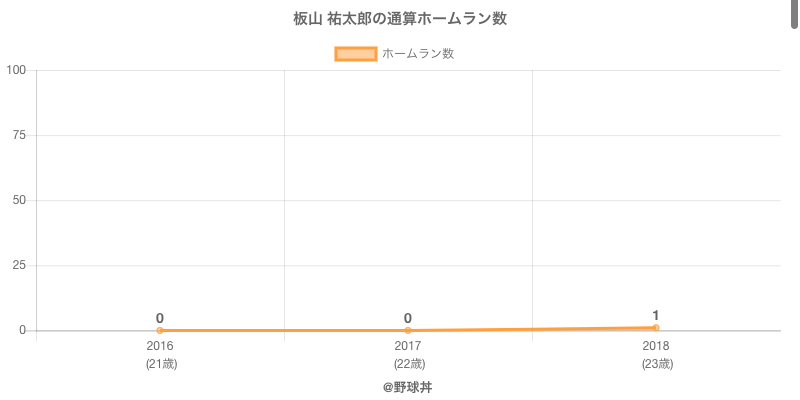Click the @野球丼 credit text
Viewport: 800px width, 400px height.
(407, 387)
